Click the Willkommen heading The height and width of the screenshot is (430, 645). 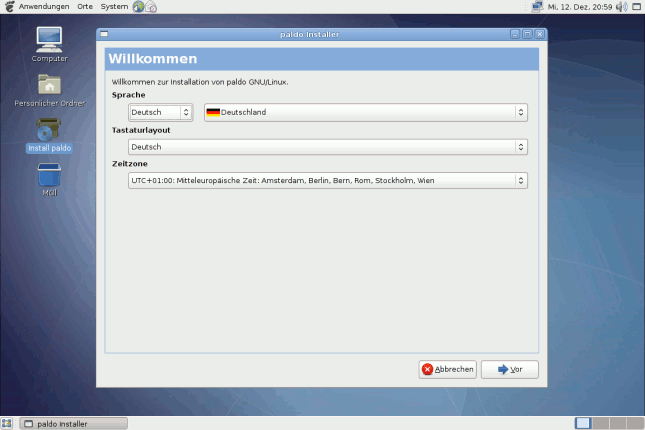click(x=153, y=59)
